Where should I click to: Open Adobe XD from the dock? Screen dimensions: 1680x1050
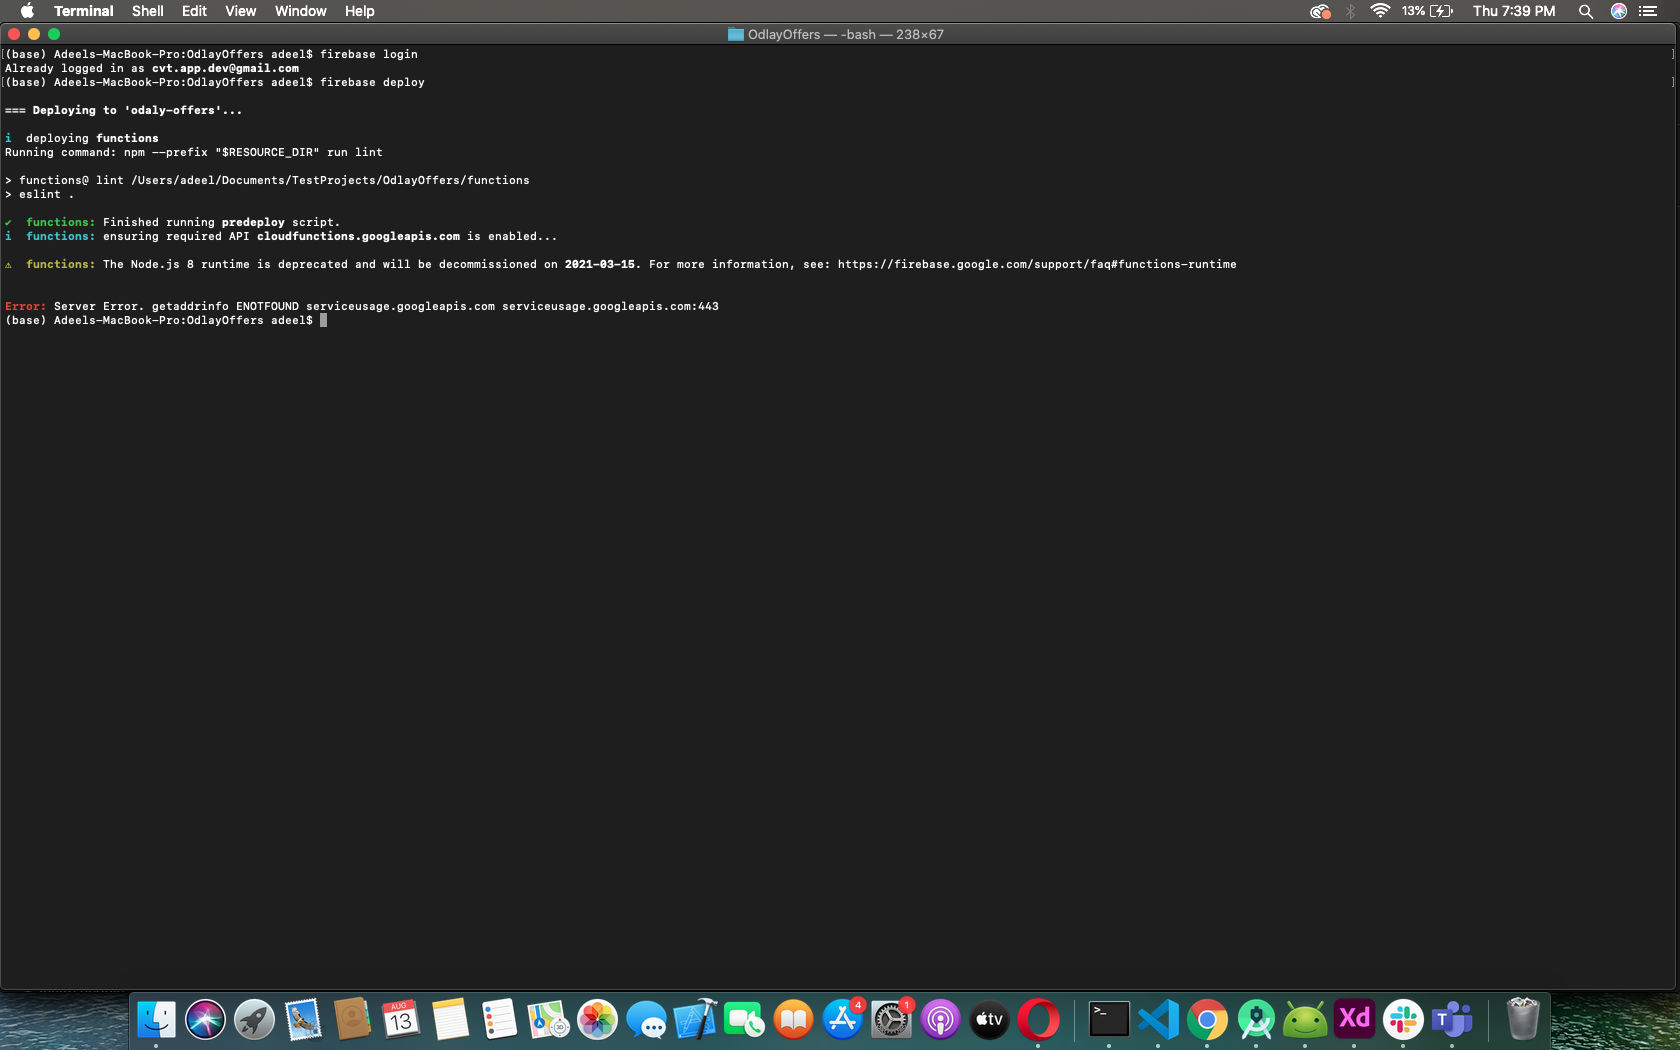point(1354,1020)
